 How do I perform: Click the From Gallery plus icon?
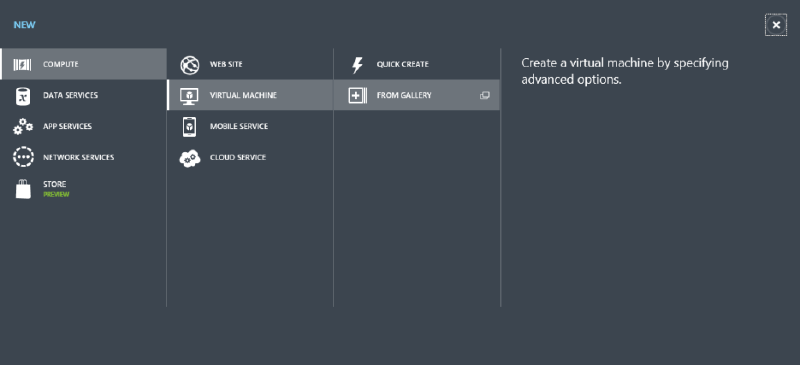(x=357, y=95)
